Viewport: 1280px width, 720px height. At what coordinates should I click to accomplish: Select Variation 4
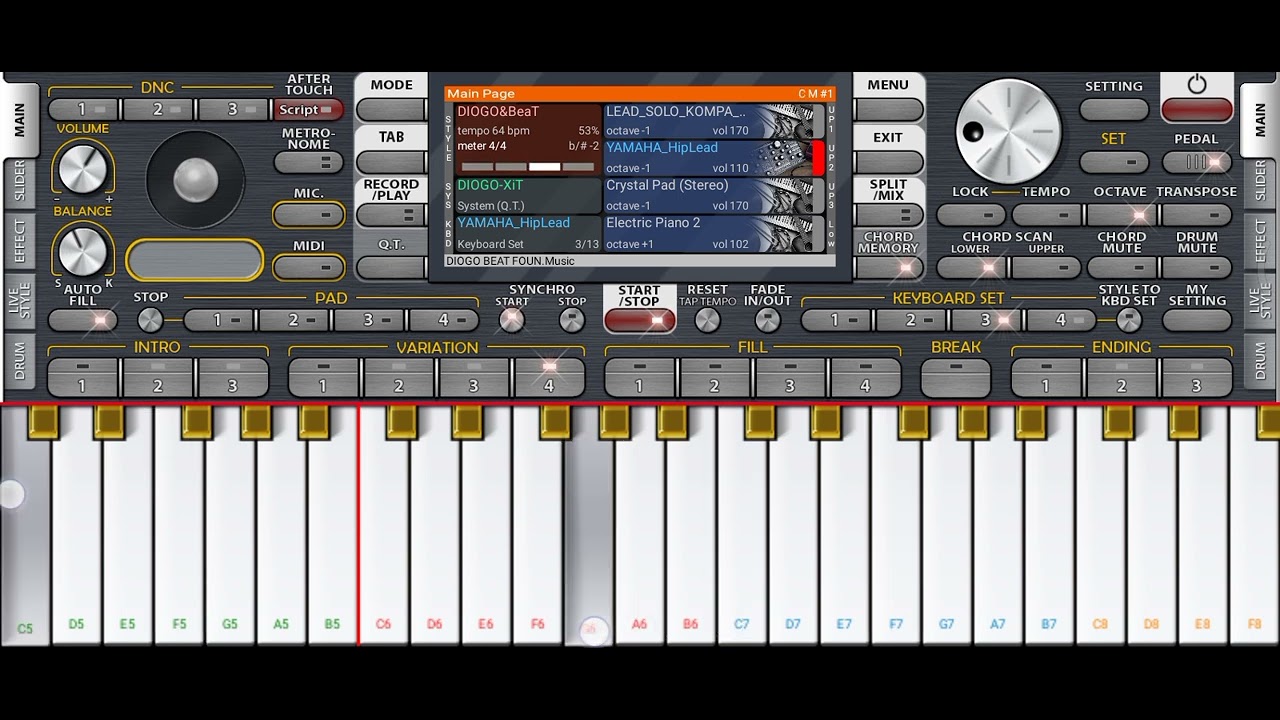coord(549,378)
